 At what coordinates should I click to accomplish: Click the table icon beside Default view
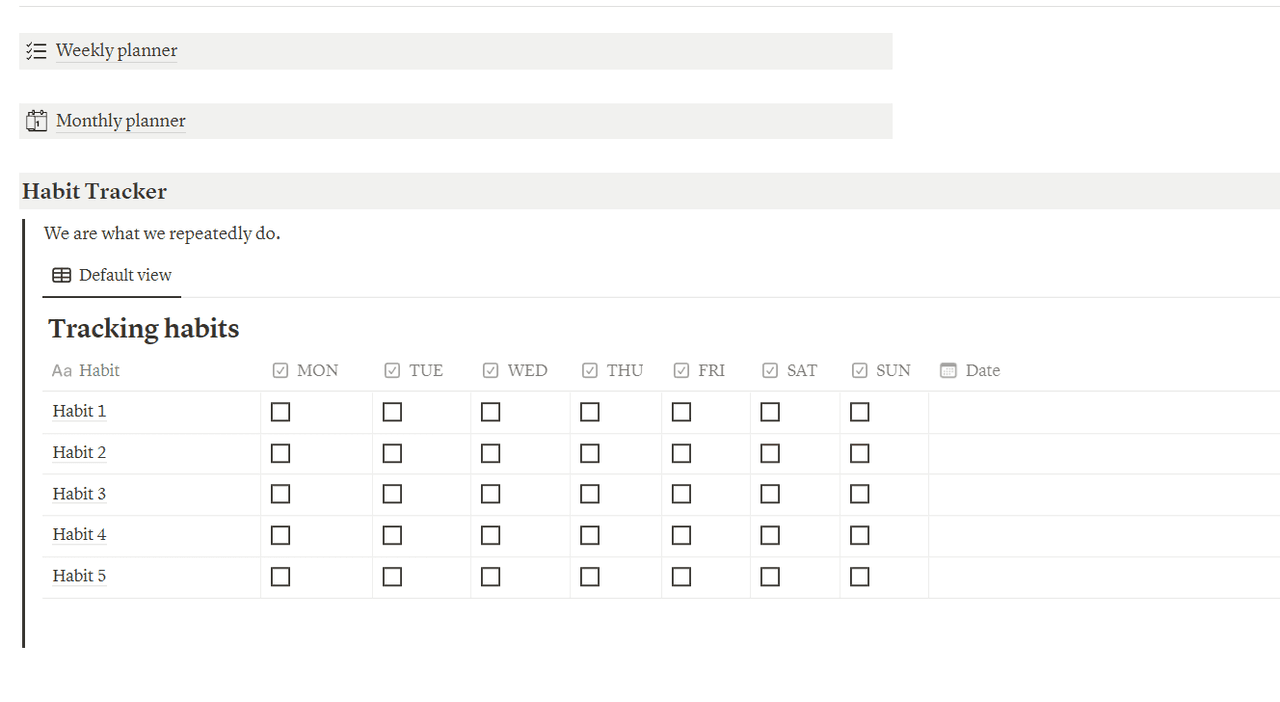point(62,275)
